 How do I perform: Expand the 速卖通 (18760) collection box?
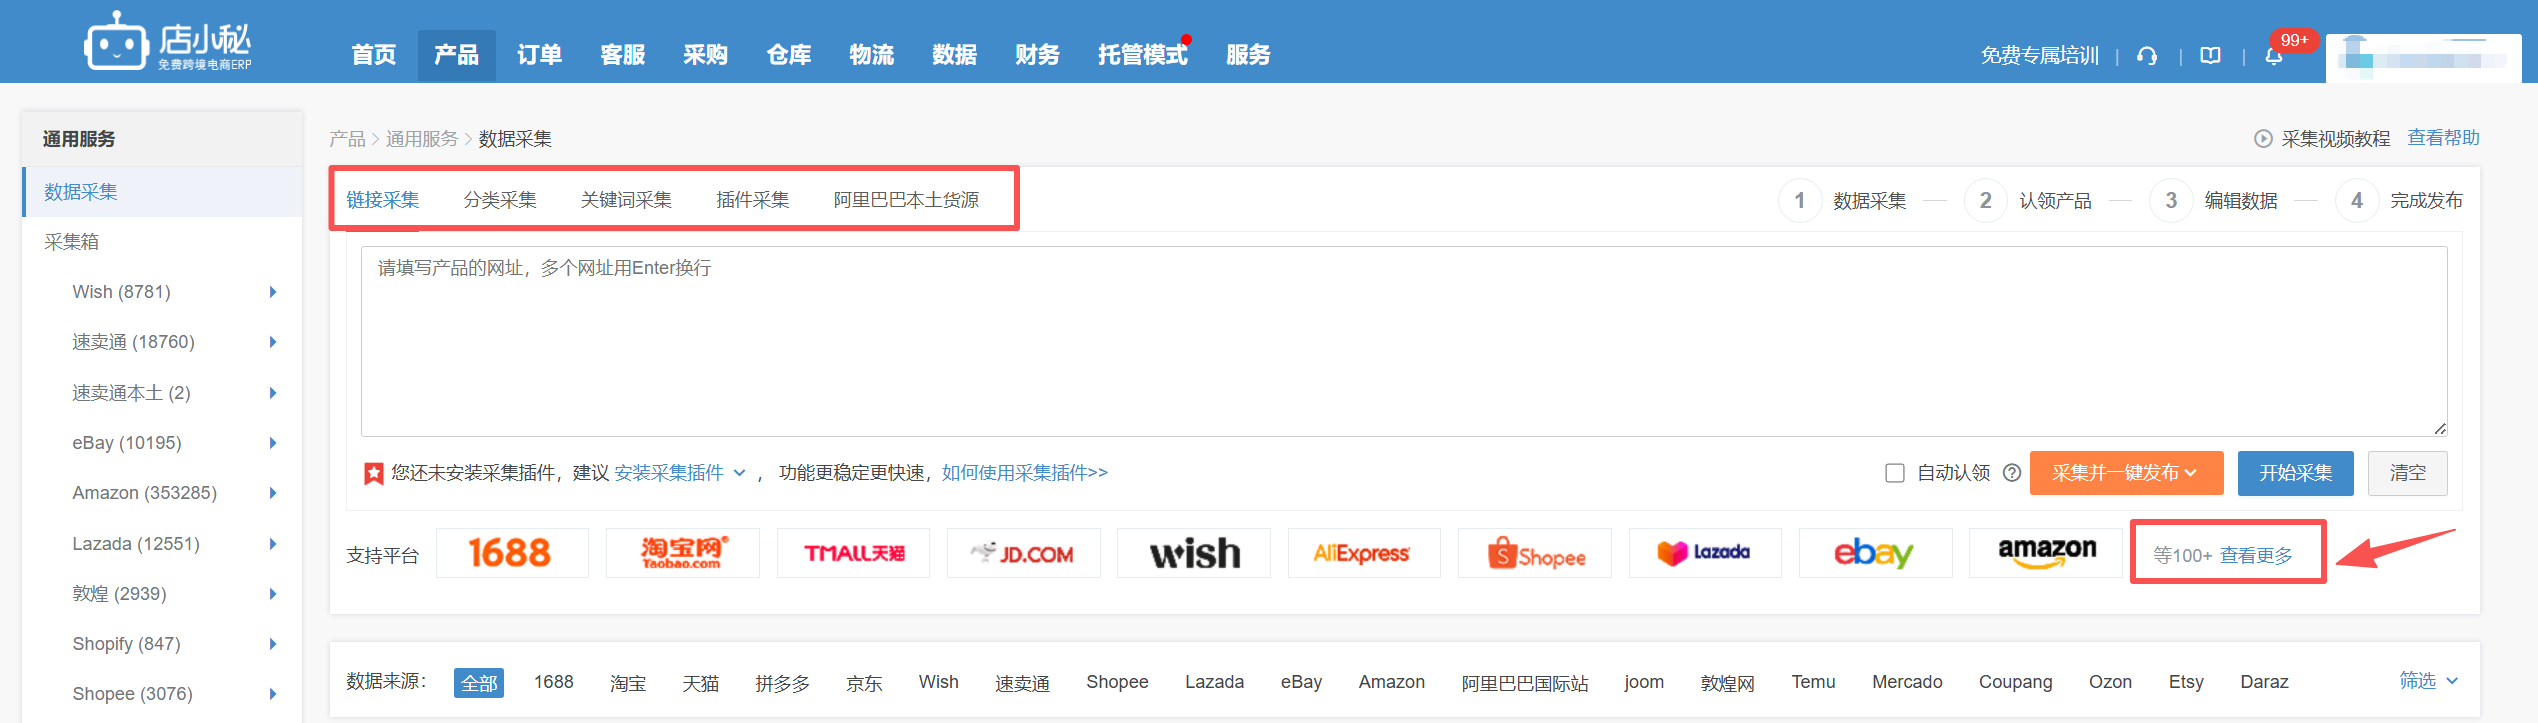click(x=273, y=342)
